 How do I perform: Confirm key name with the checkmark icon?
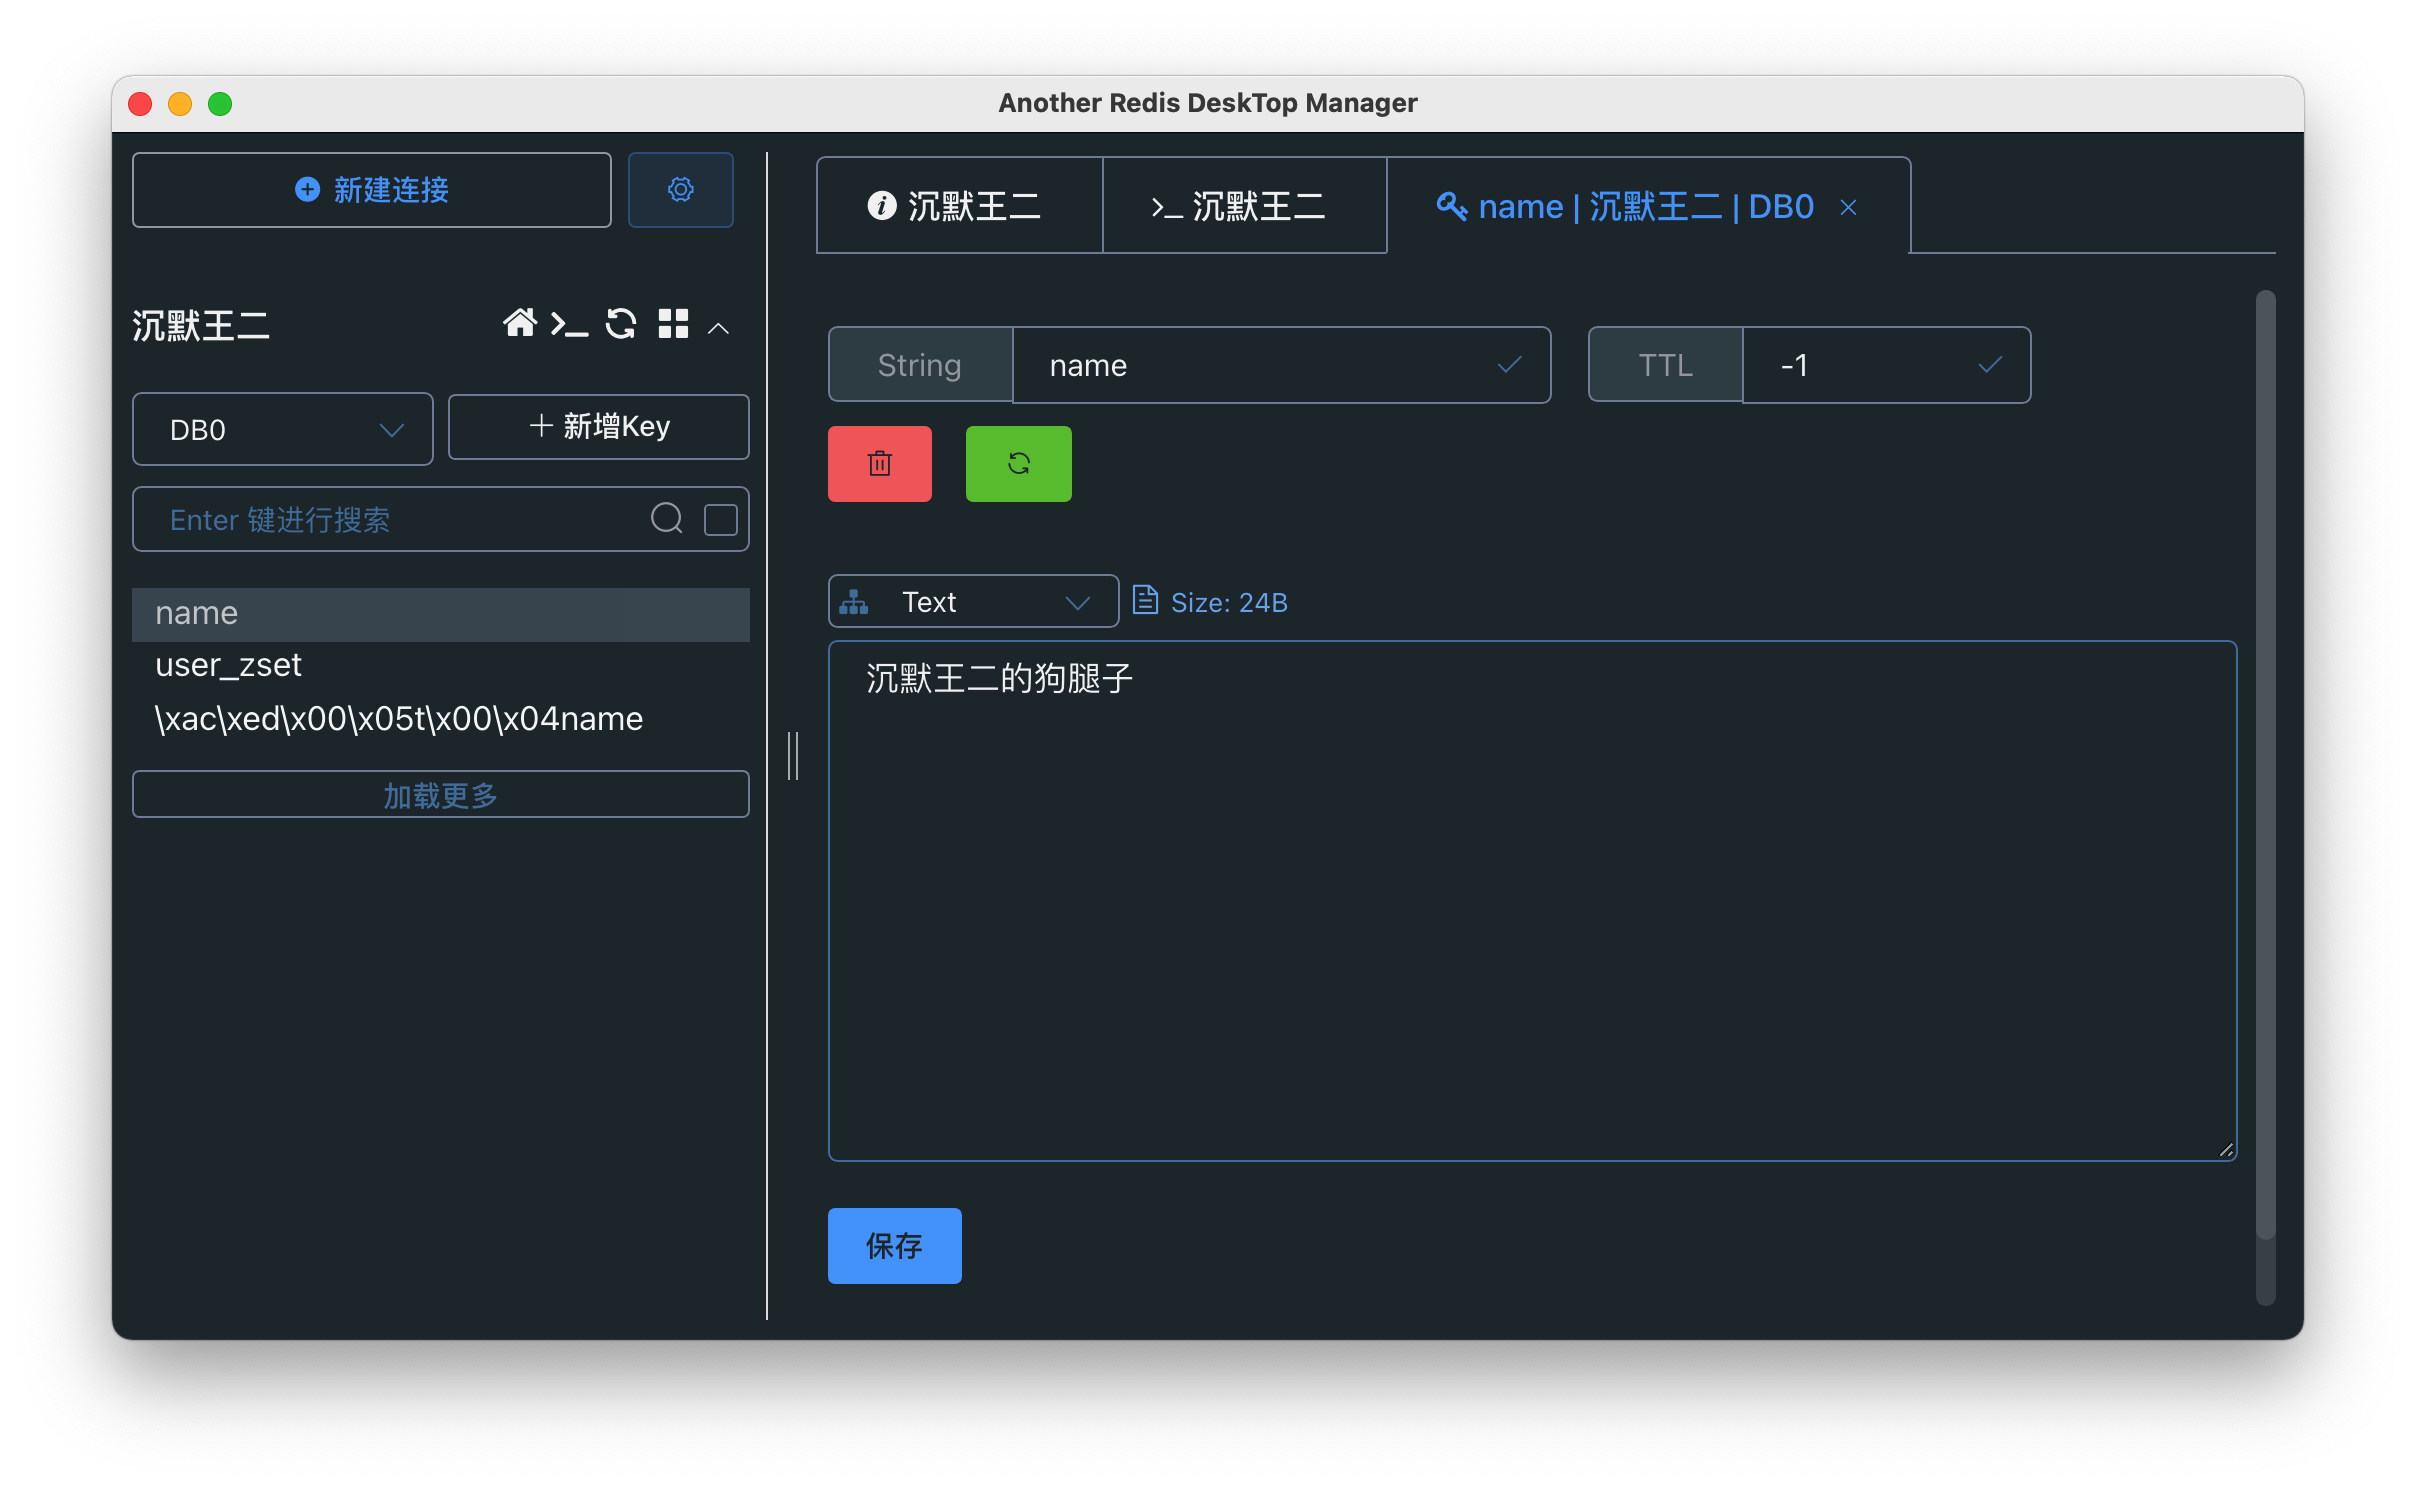1509,365
